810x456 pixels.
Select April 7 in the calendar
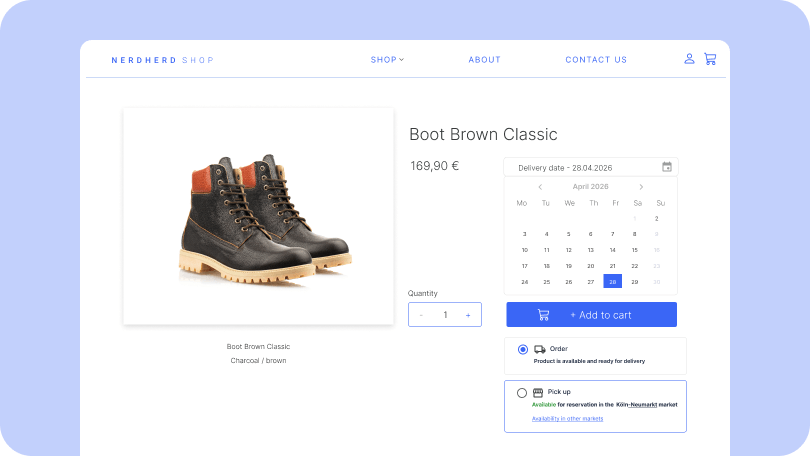pos(613,234)
